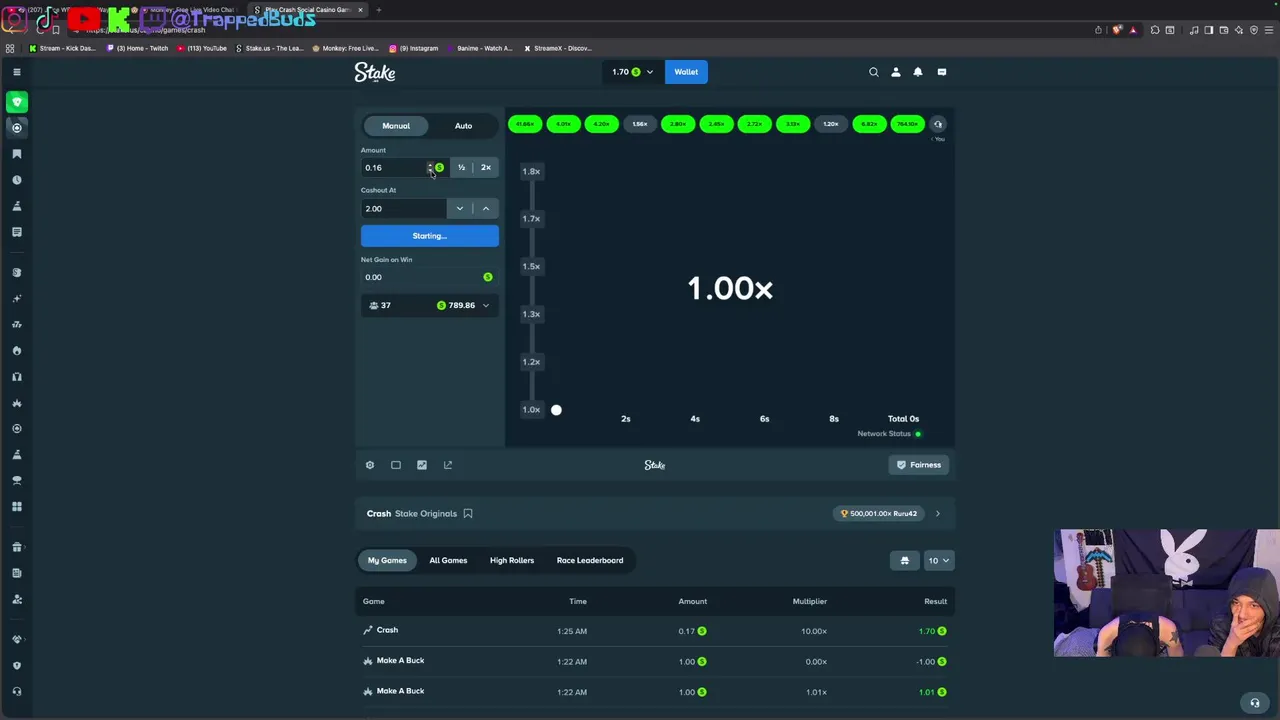Click the Net Gain on Win field
This screenshot has height=720, width=1280.
430,277
